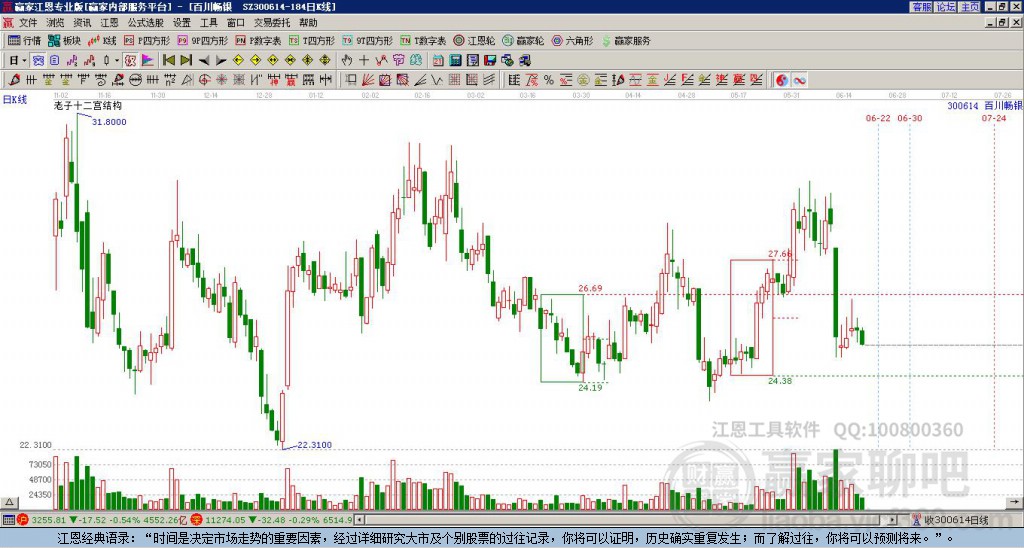Click the keyboard icon in status bar
This screenshot has height=548, width=1024.
tap(8, 520)
